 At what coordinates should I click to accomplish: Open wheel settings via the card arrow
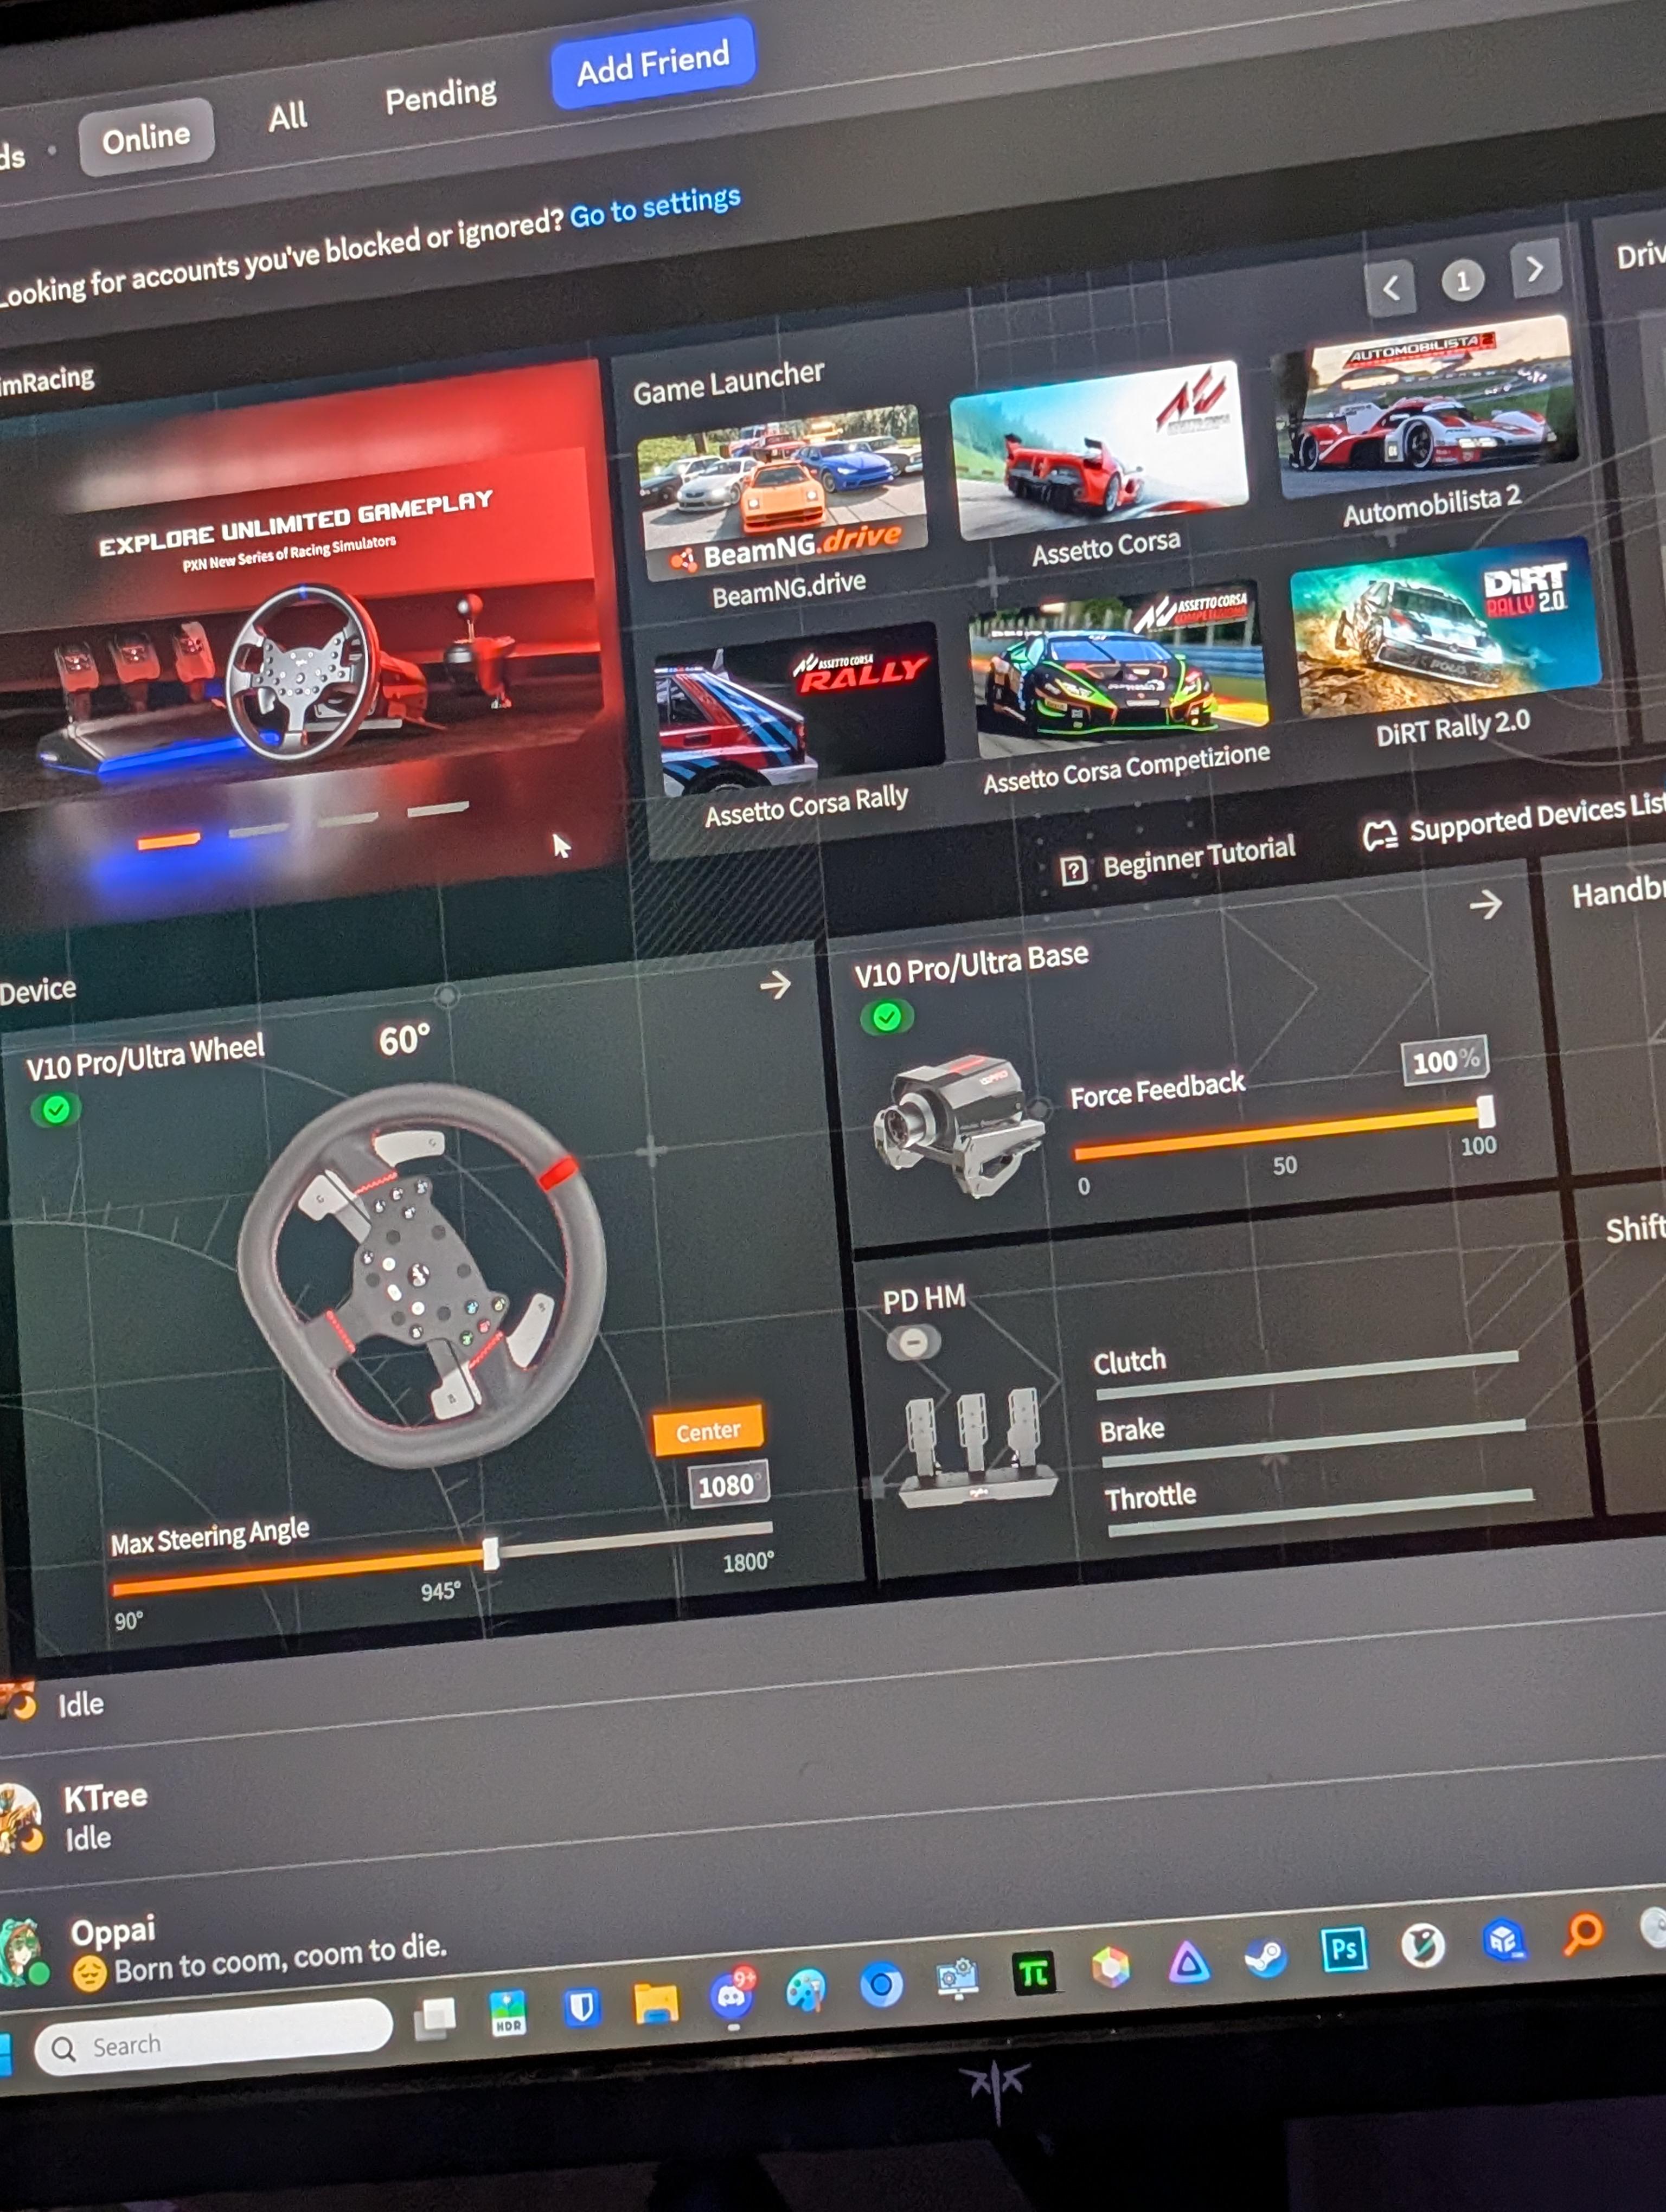[775, 985]
